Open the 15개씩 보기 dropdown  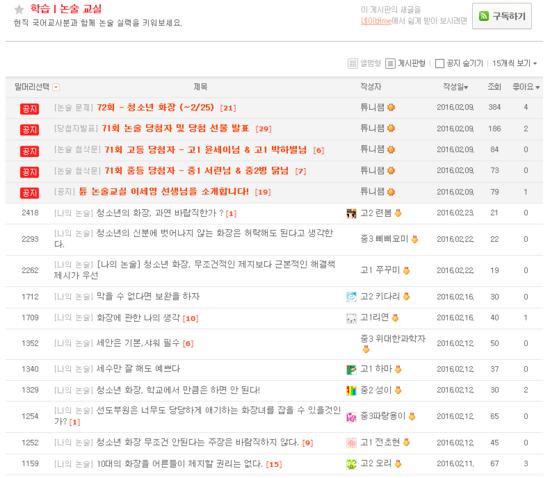tap(515, 63)
